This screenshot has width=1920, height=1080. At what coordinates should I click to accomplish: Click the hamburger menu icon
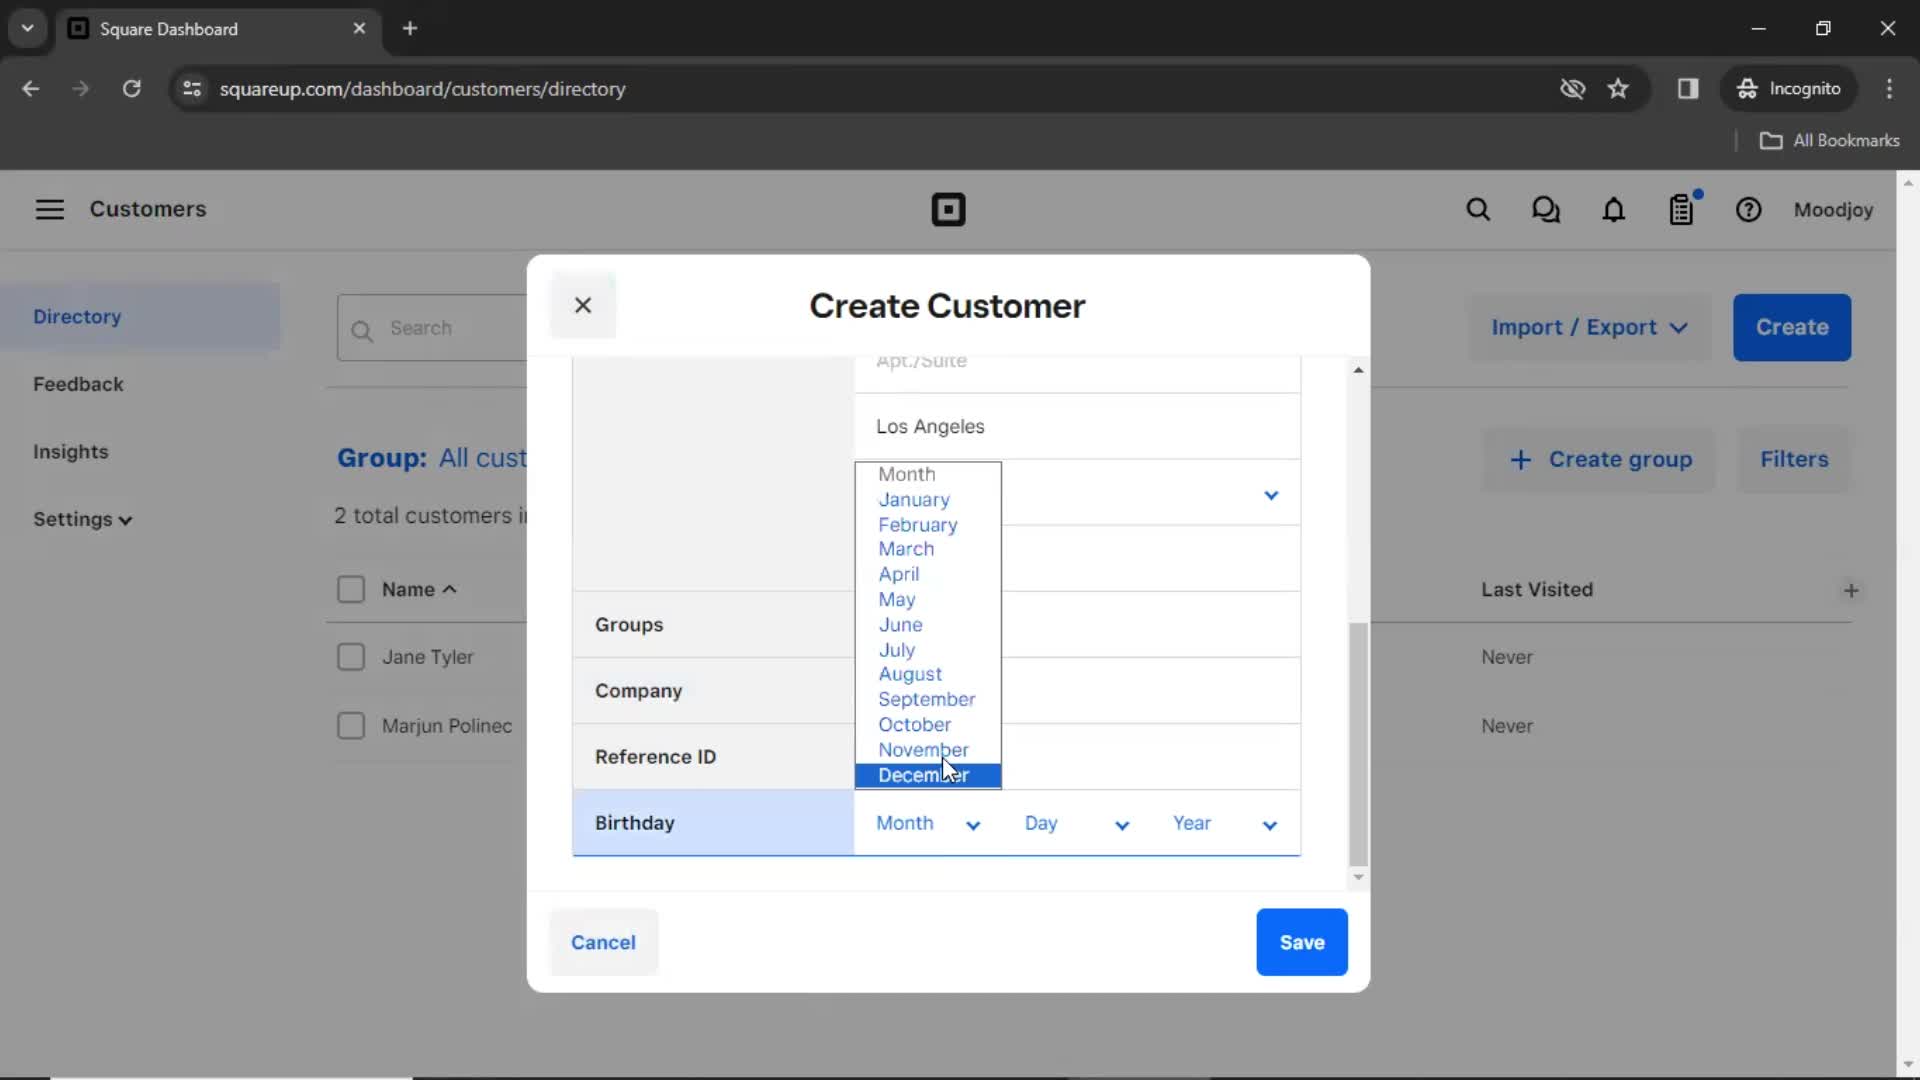tap(49, 208)
